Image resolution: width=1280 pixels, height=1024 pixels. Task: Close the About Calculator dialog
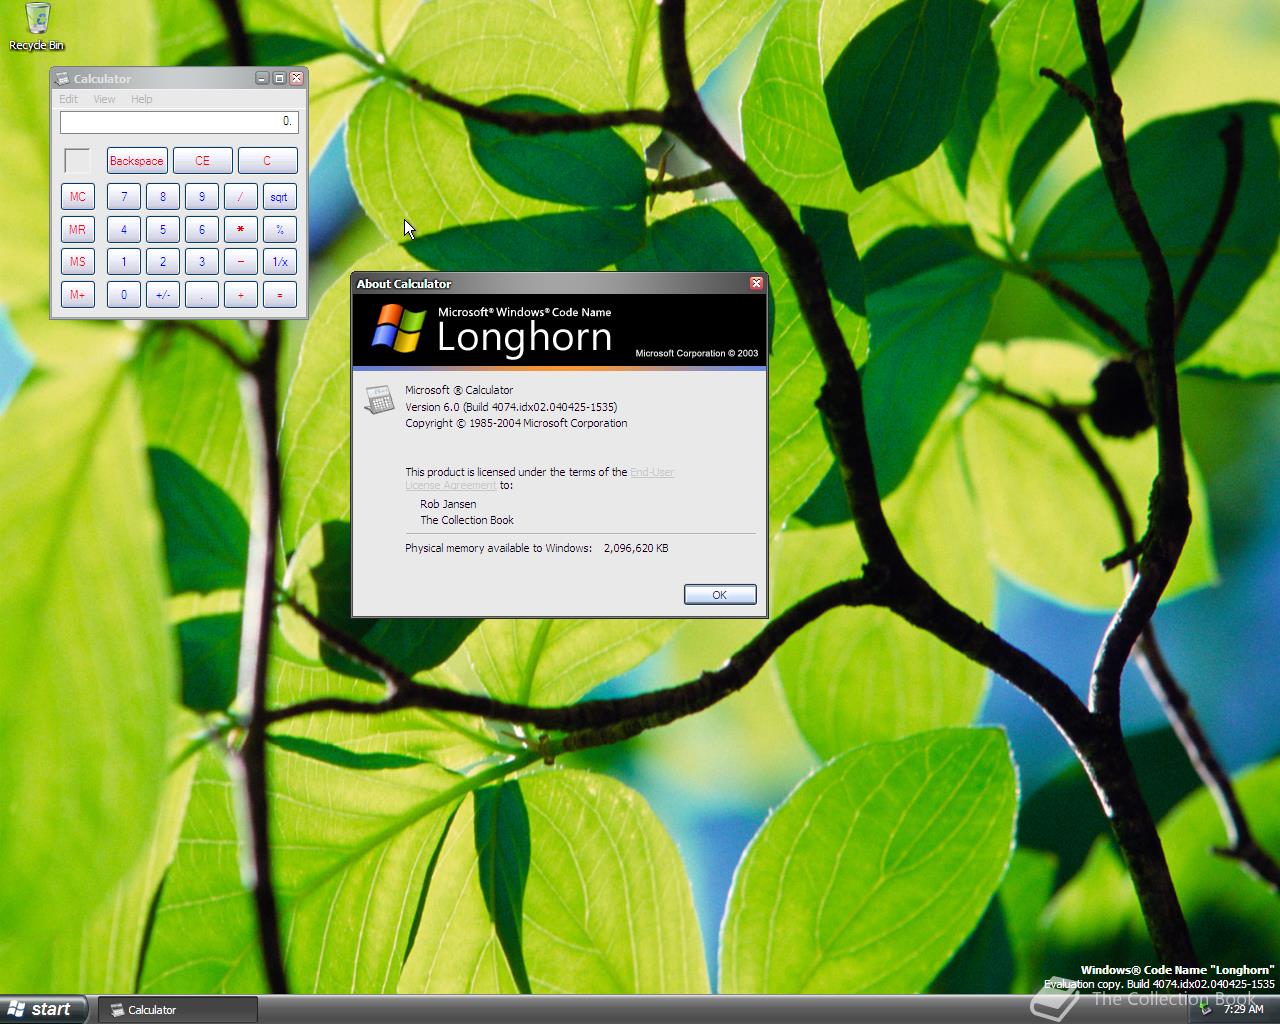coord(756,283)
